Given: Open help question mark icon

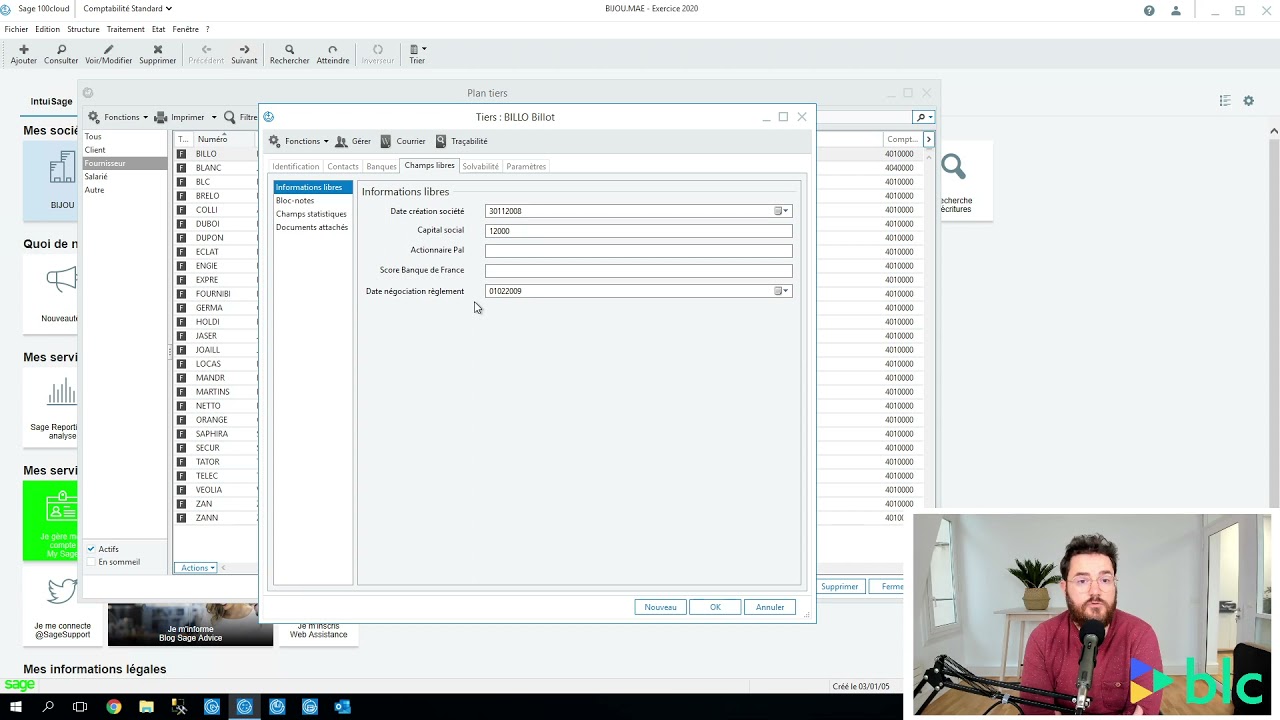Looking at the screenshot, I should (1149, 10).
